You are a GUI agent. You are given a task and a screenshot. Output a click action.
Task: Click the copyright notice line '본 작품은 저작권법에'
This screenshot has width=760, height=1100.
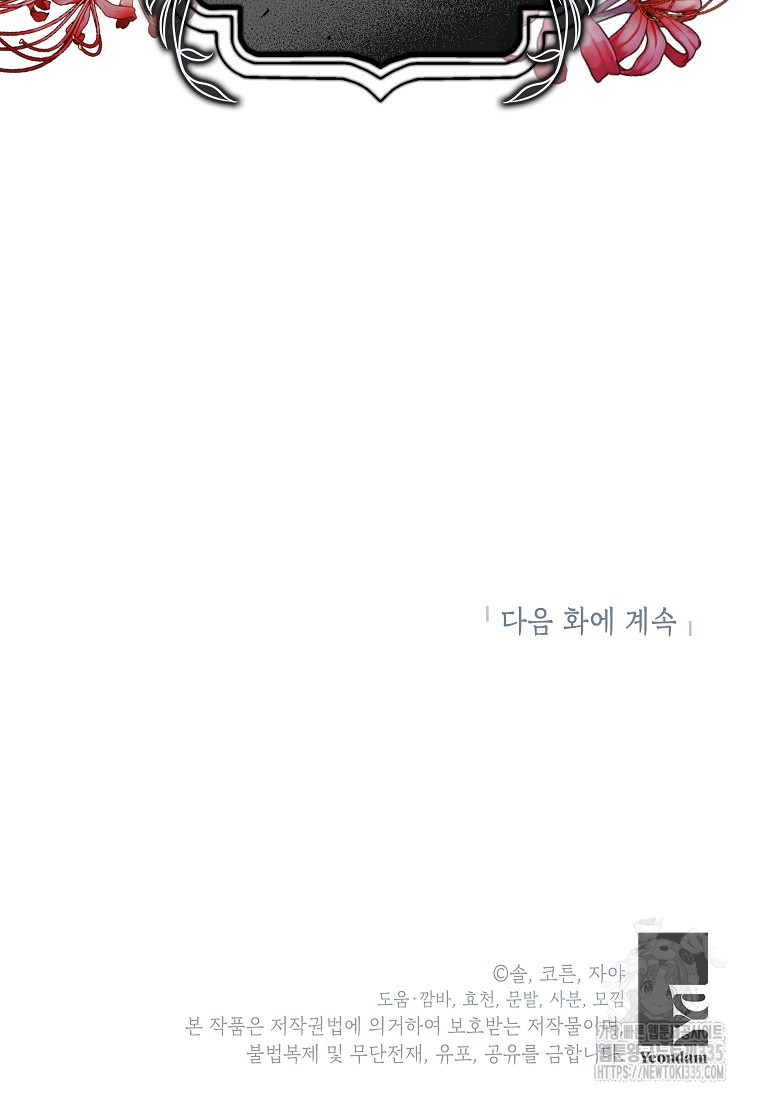pos(401,1026)
